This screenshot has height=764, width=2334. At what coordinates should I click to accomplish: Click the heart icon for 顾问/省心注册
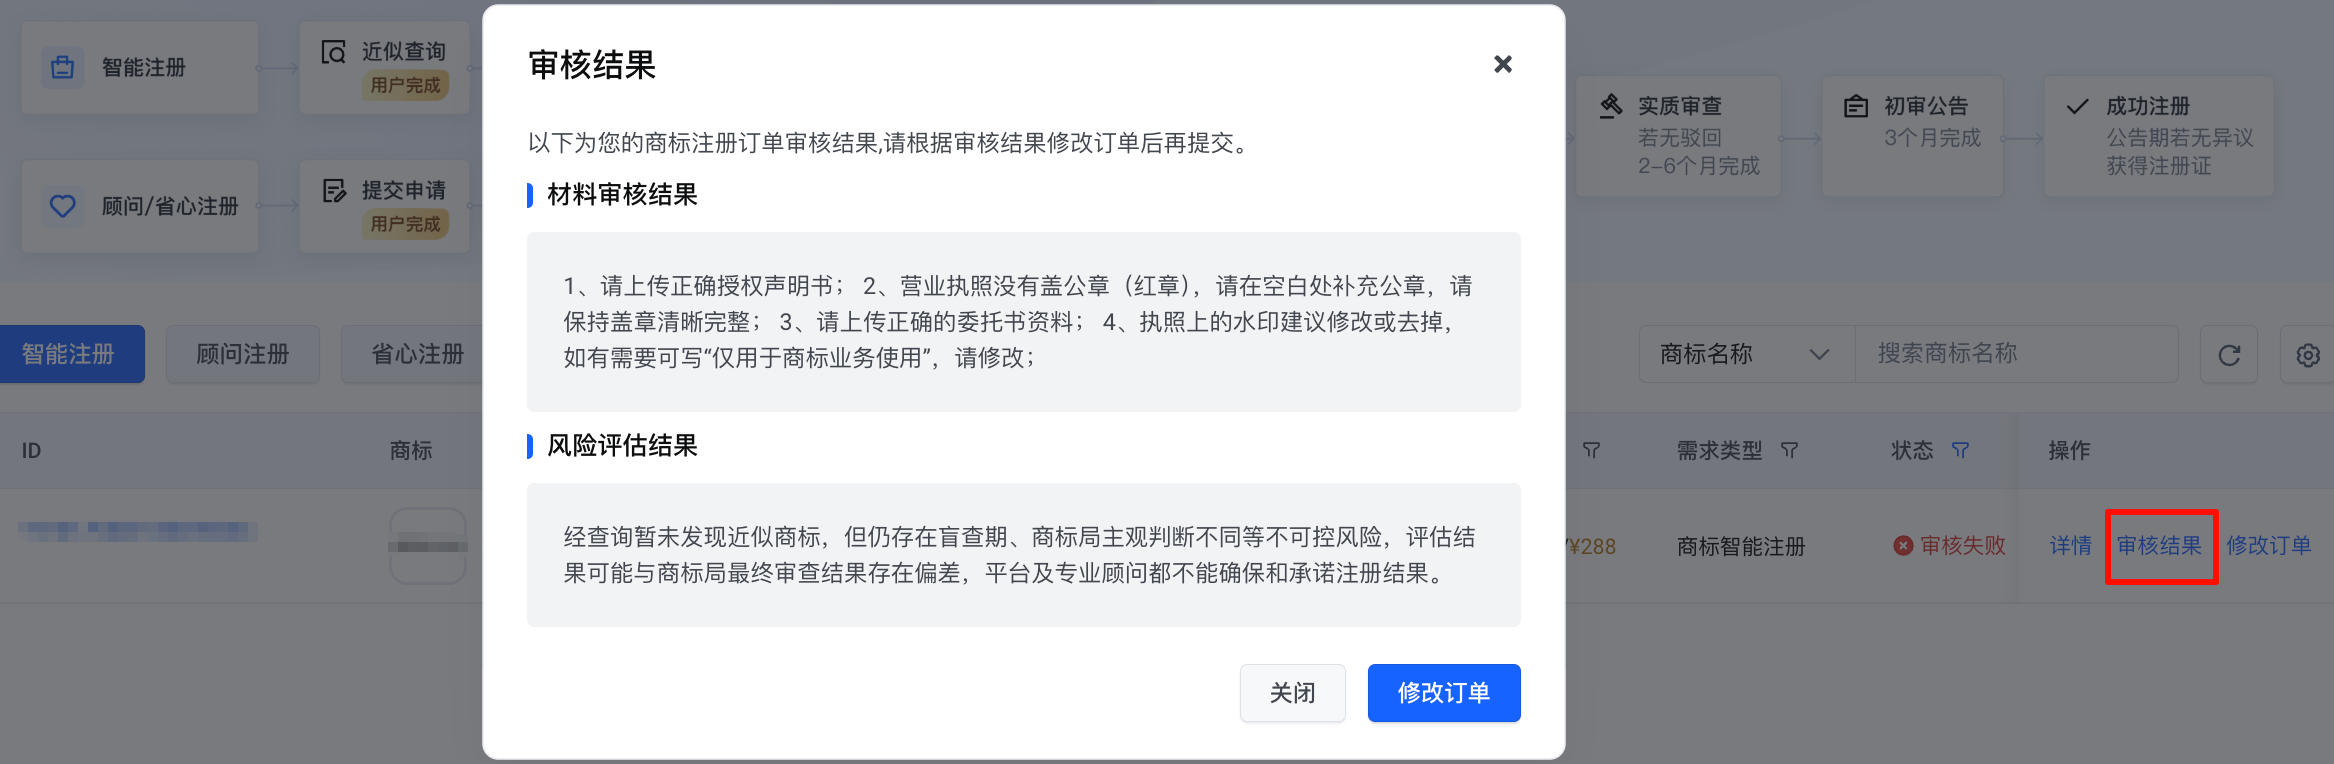click(x=63, y=206)
